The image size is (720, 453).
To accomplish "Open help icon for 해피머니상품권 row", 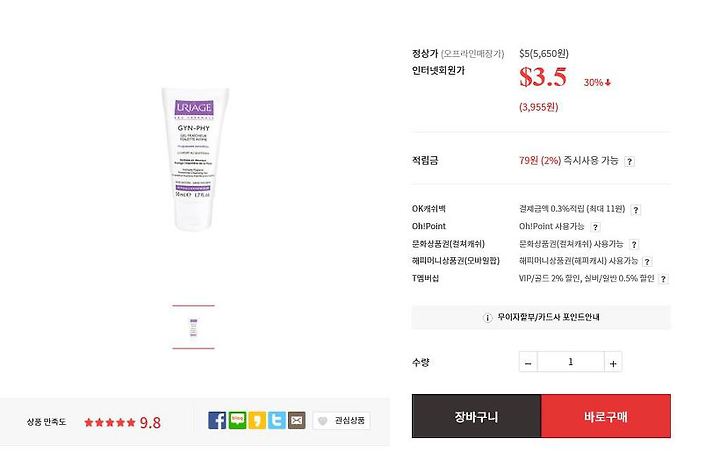I will click(647, 262).
